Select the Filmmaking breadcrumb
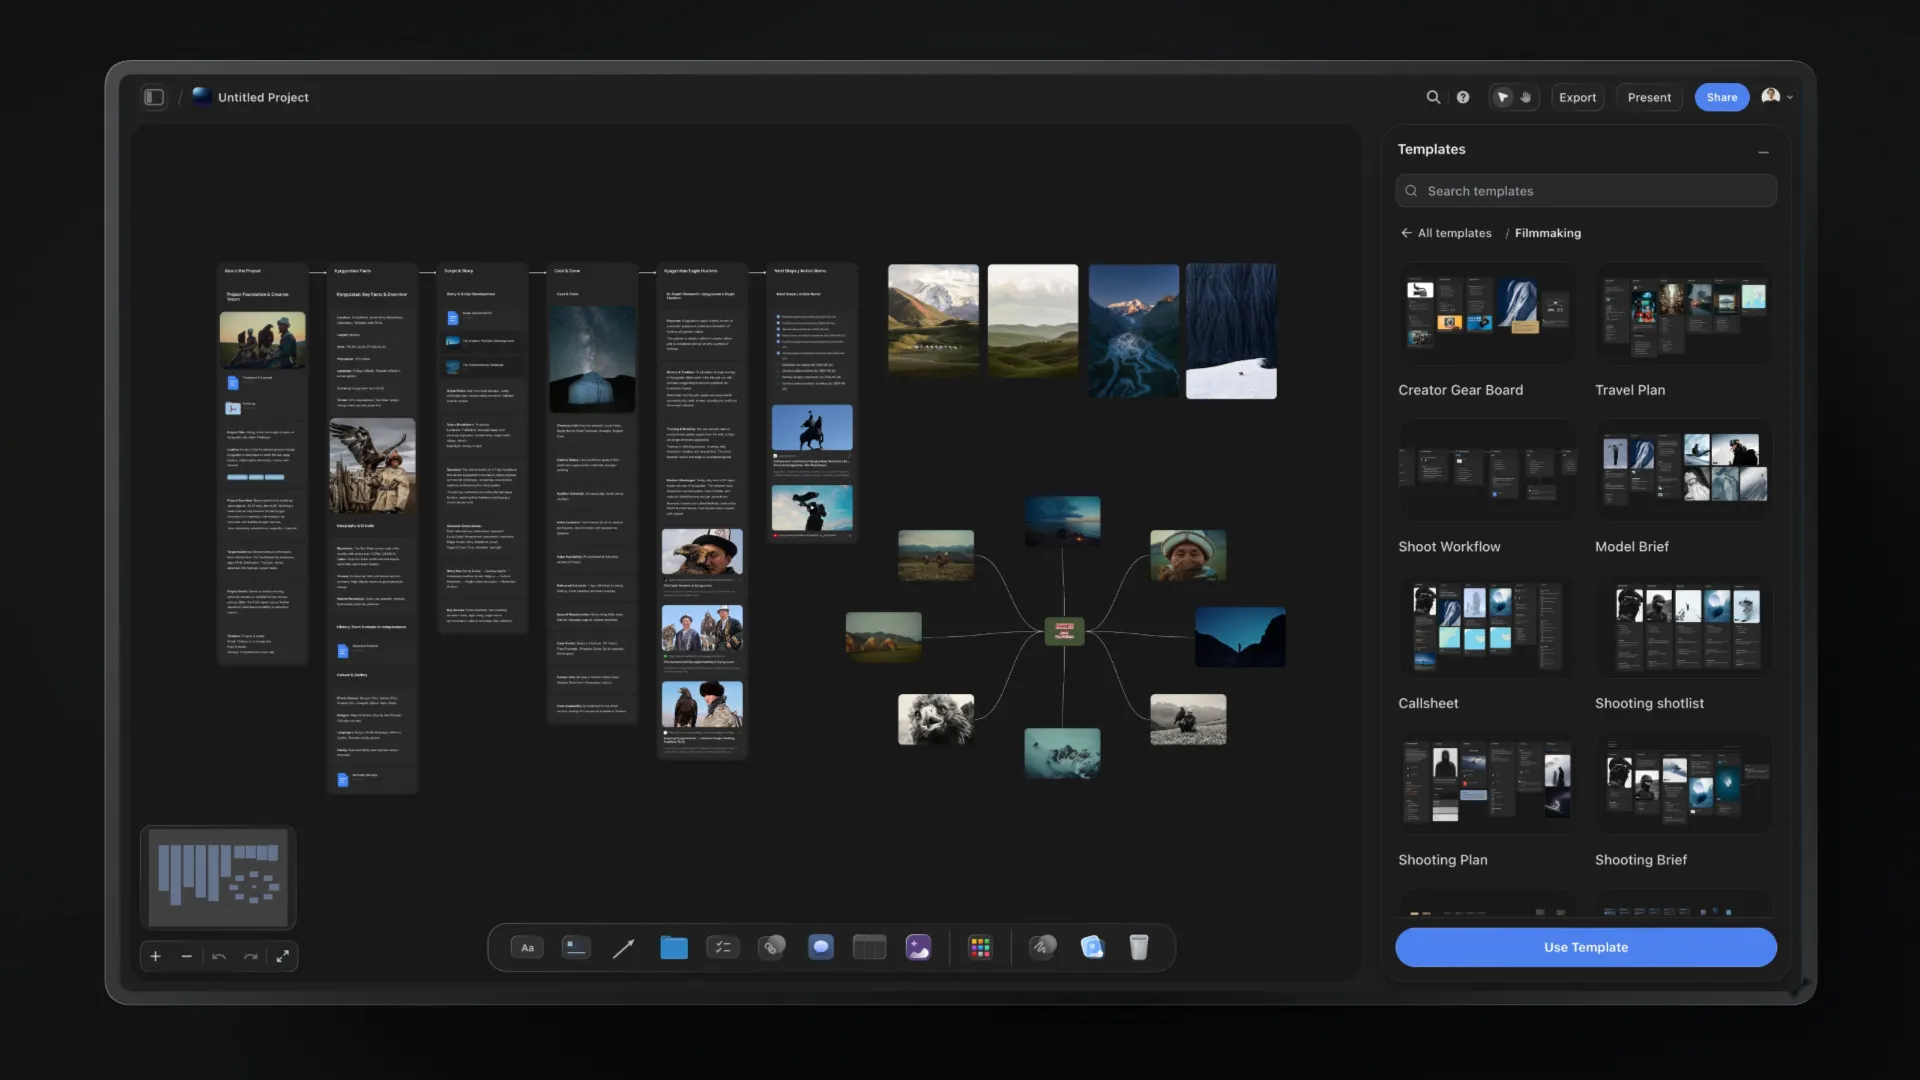This screenshot has height=1080, width=1920. [x=1547, y=233]
